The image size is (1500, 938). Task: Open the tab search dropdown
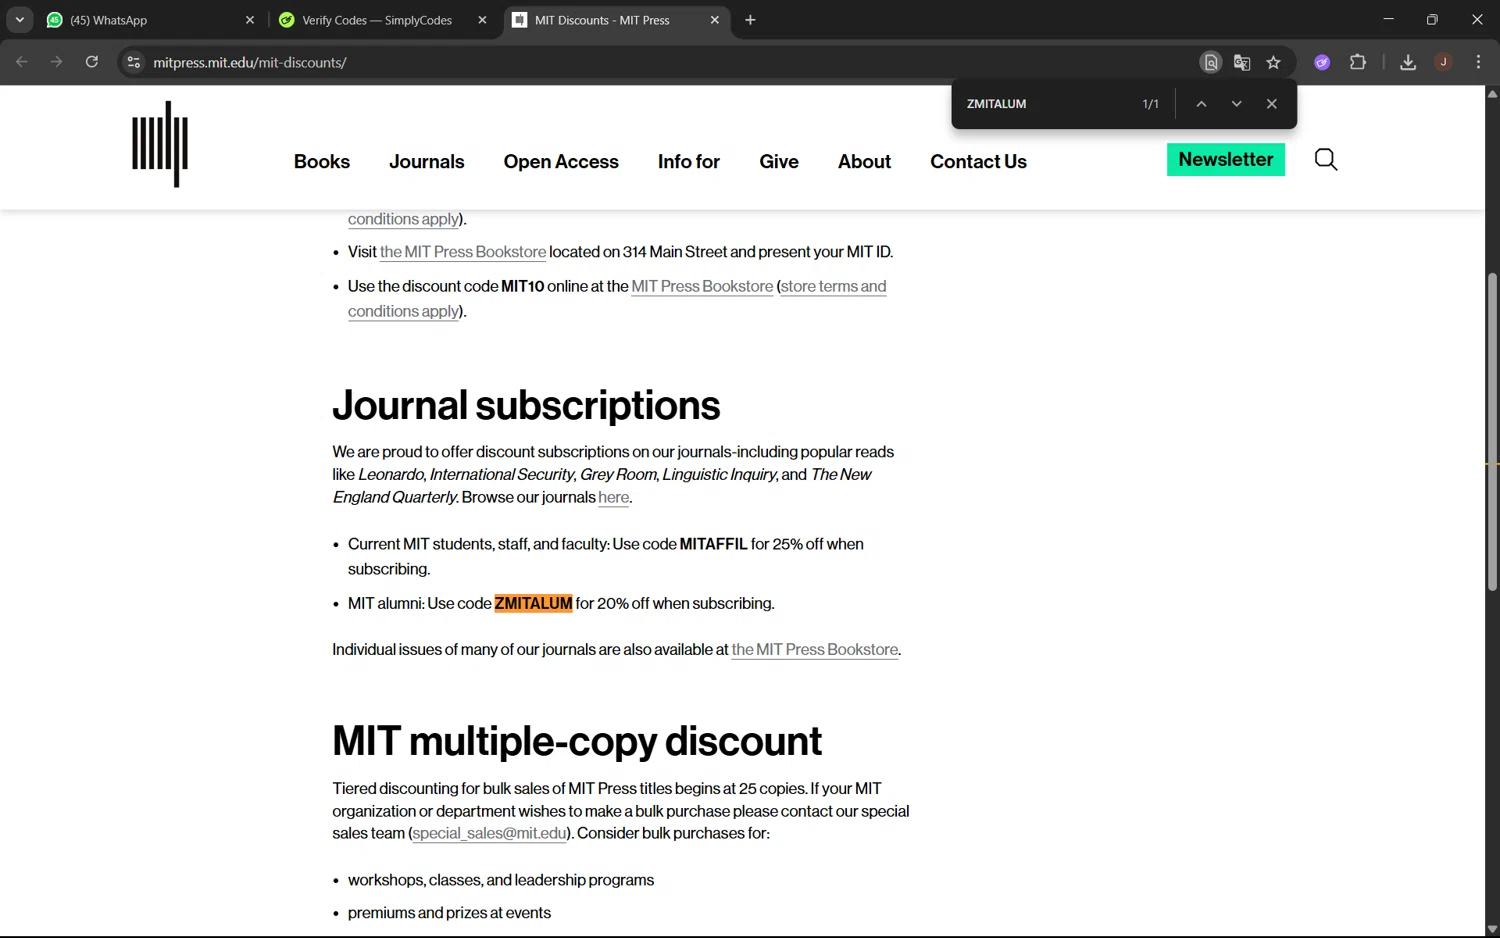19,20
